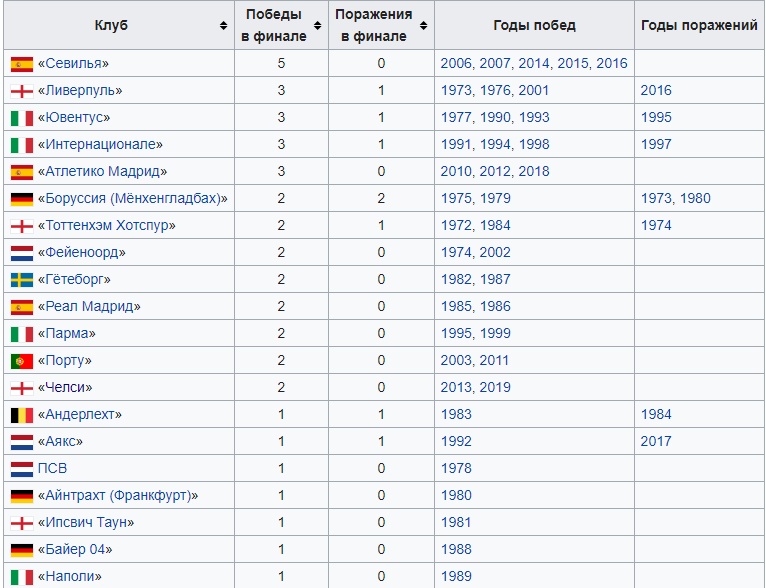Open year 2019 in Челси's wins
The height and width of the screenshot is (588, 766).
tap(495, 387)
